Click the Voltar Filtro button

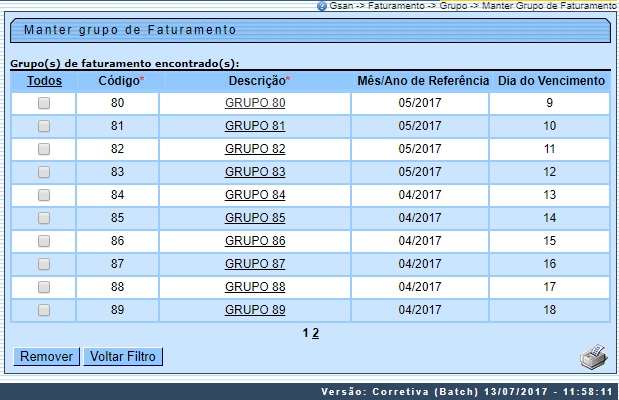coord(123,357)
